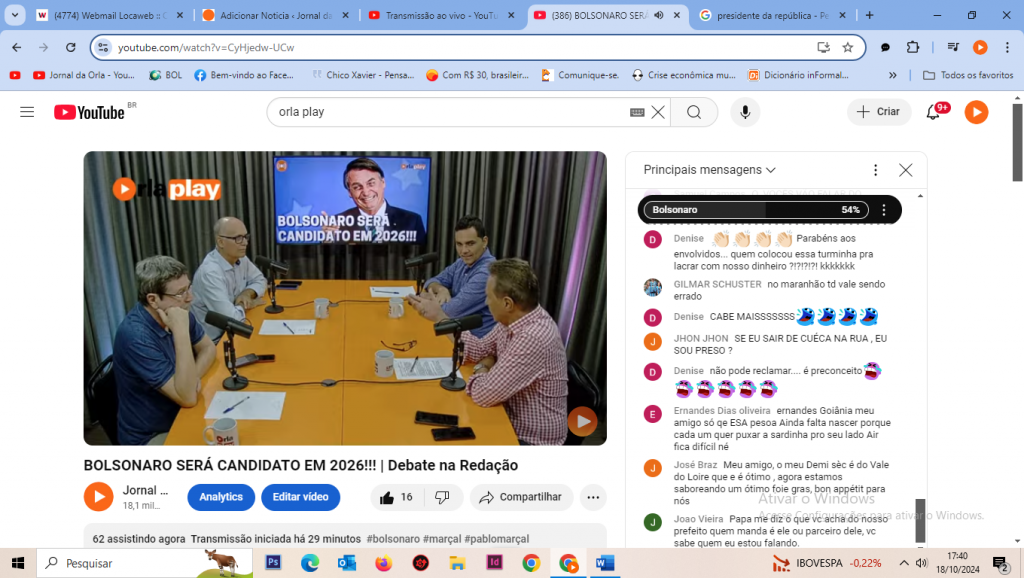Click the Editar vídeo button
The width and height of the screenshot is (1024, 578).
pos(300,497)
